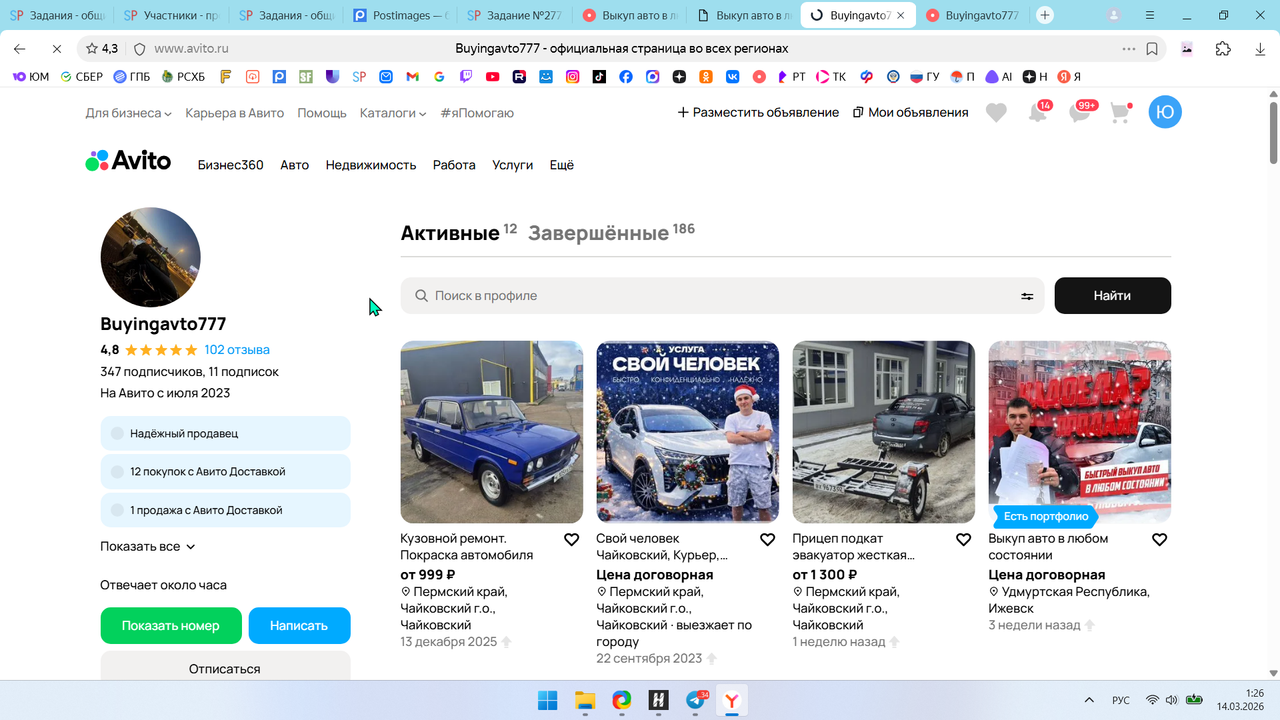Open Бизнес360 section
The width and height of the screenshot is (1280, 720).
(231, 165)
